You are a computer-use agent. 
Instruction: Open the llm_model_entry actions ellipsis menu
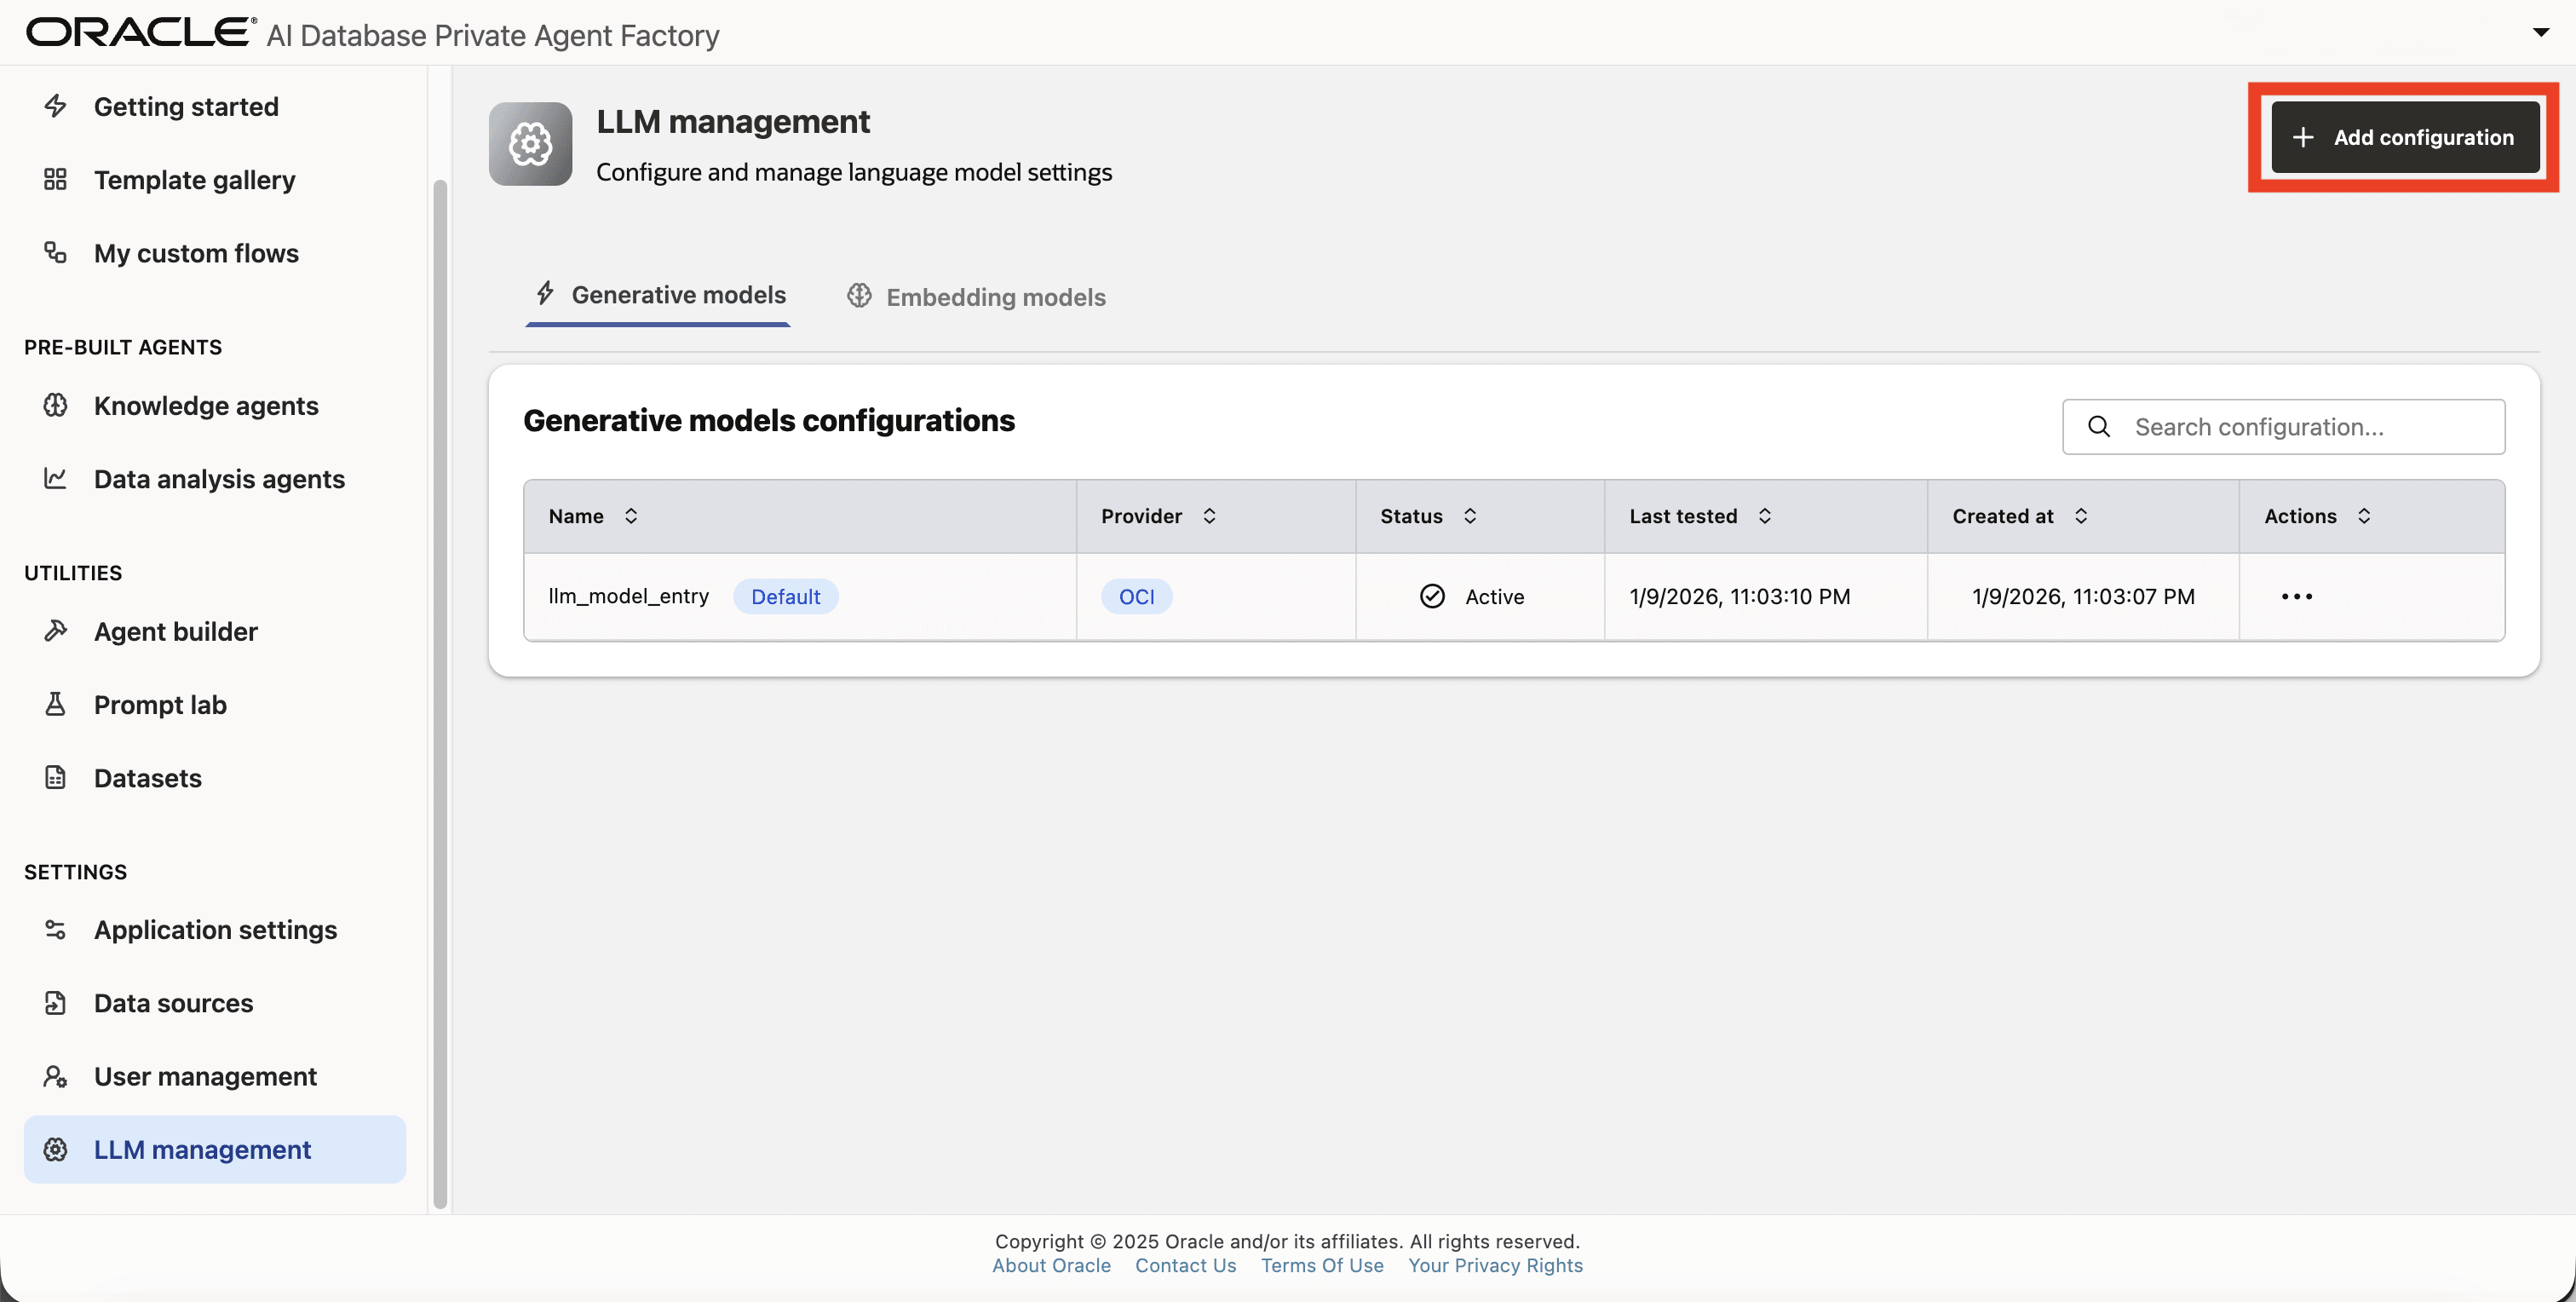coord(2296,596)
